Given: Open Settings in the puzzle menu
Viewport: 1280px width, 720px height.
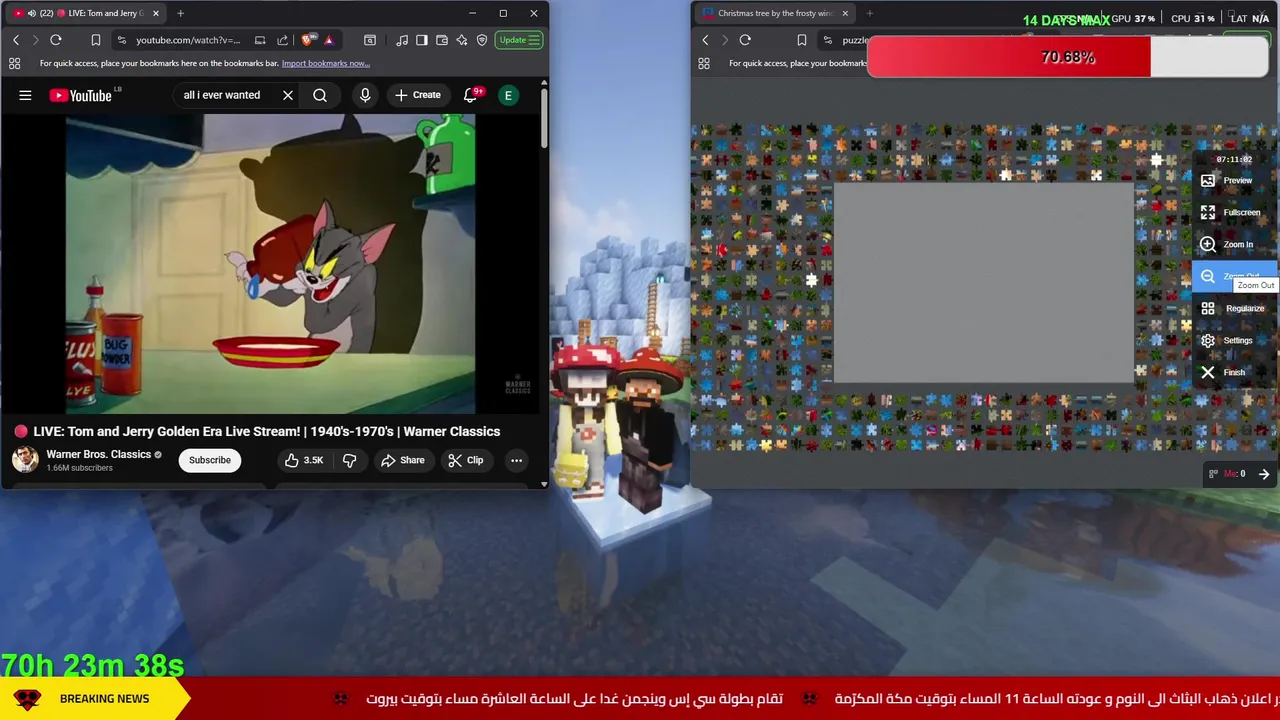Looking at the screenshot, I should [x=1234, y=340].
